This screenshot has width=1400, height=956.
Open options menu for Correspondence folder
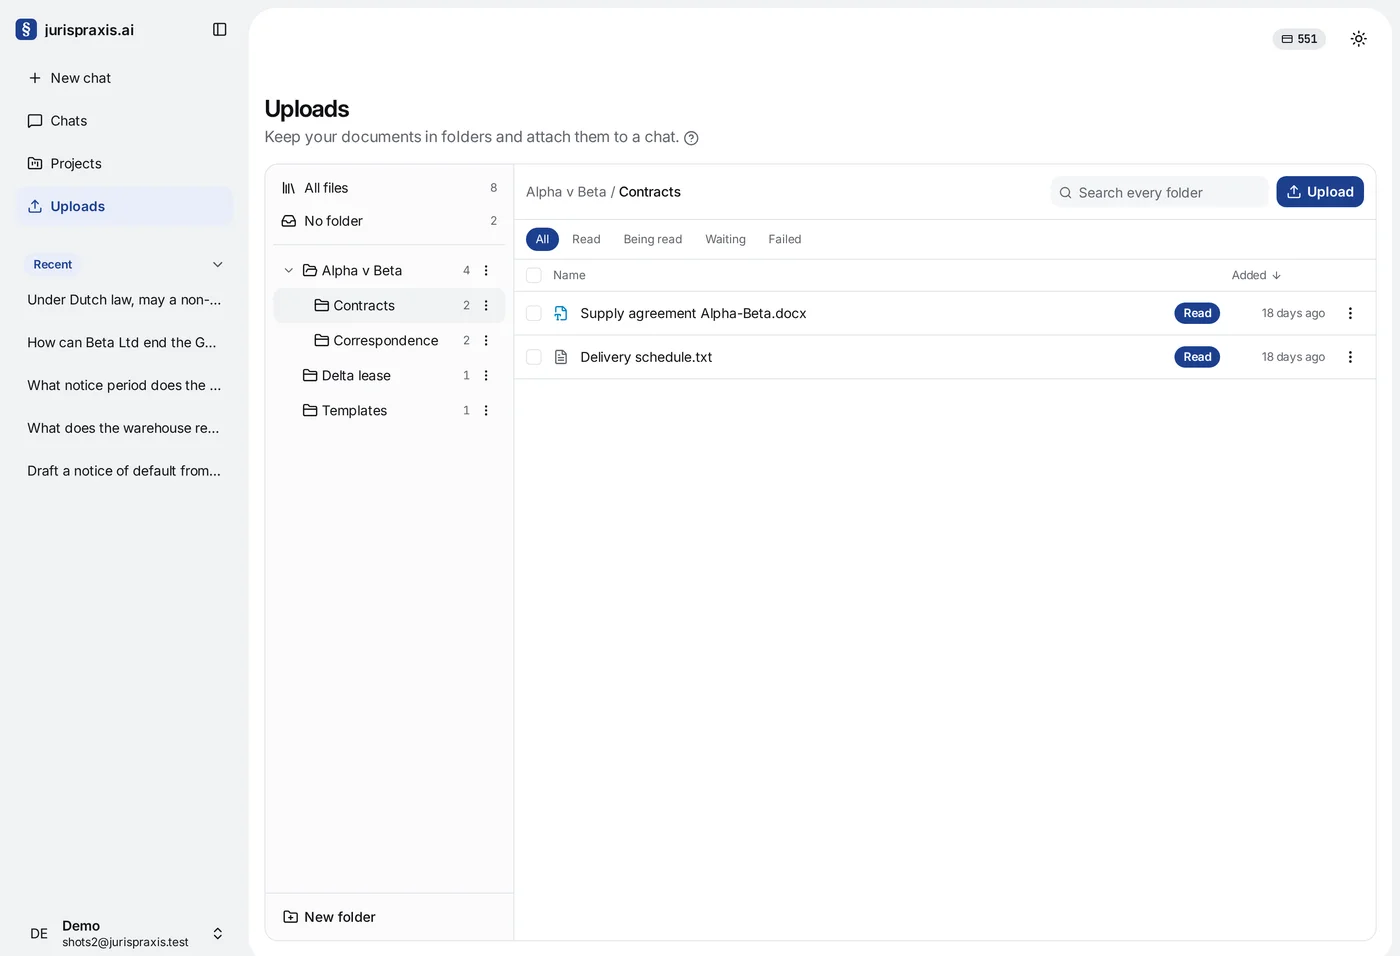tap(486, 341)
